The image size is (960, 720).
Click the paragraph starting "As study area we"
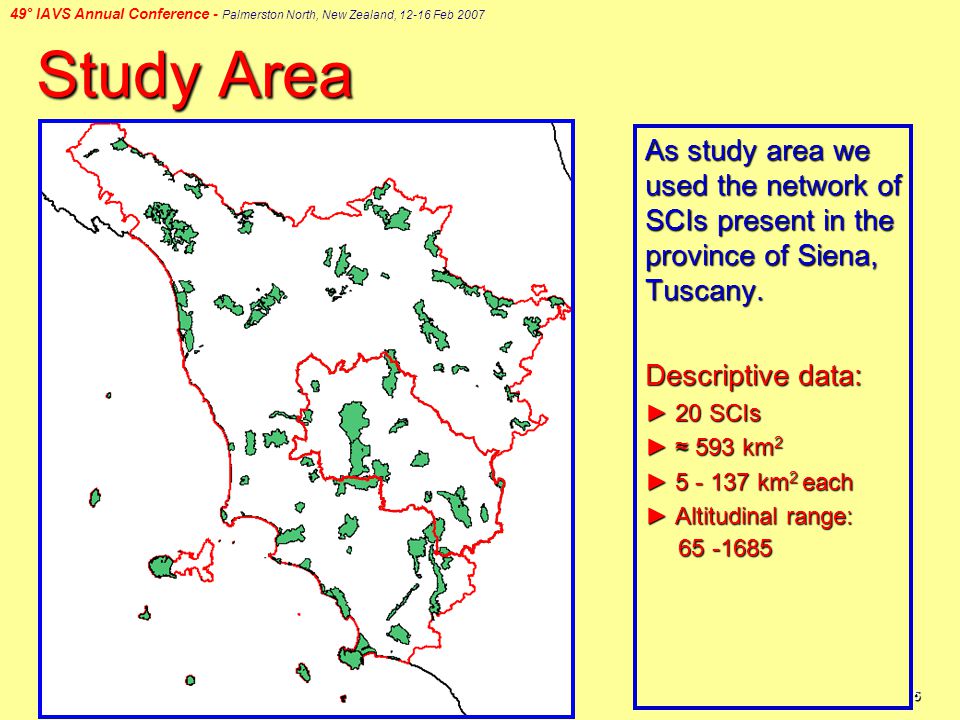coord(773,220)
